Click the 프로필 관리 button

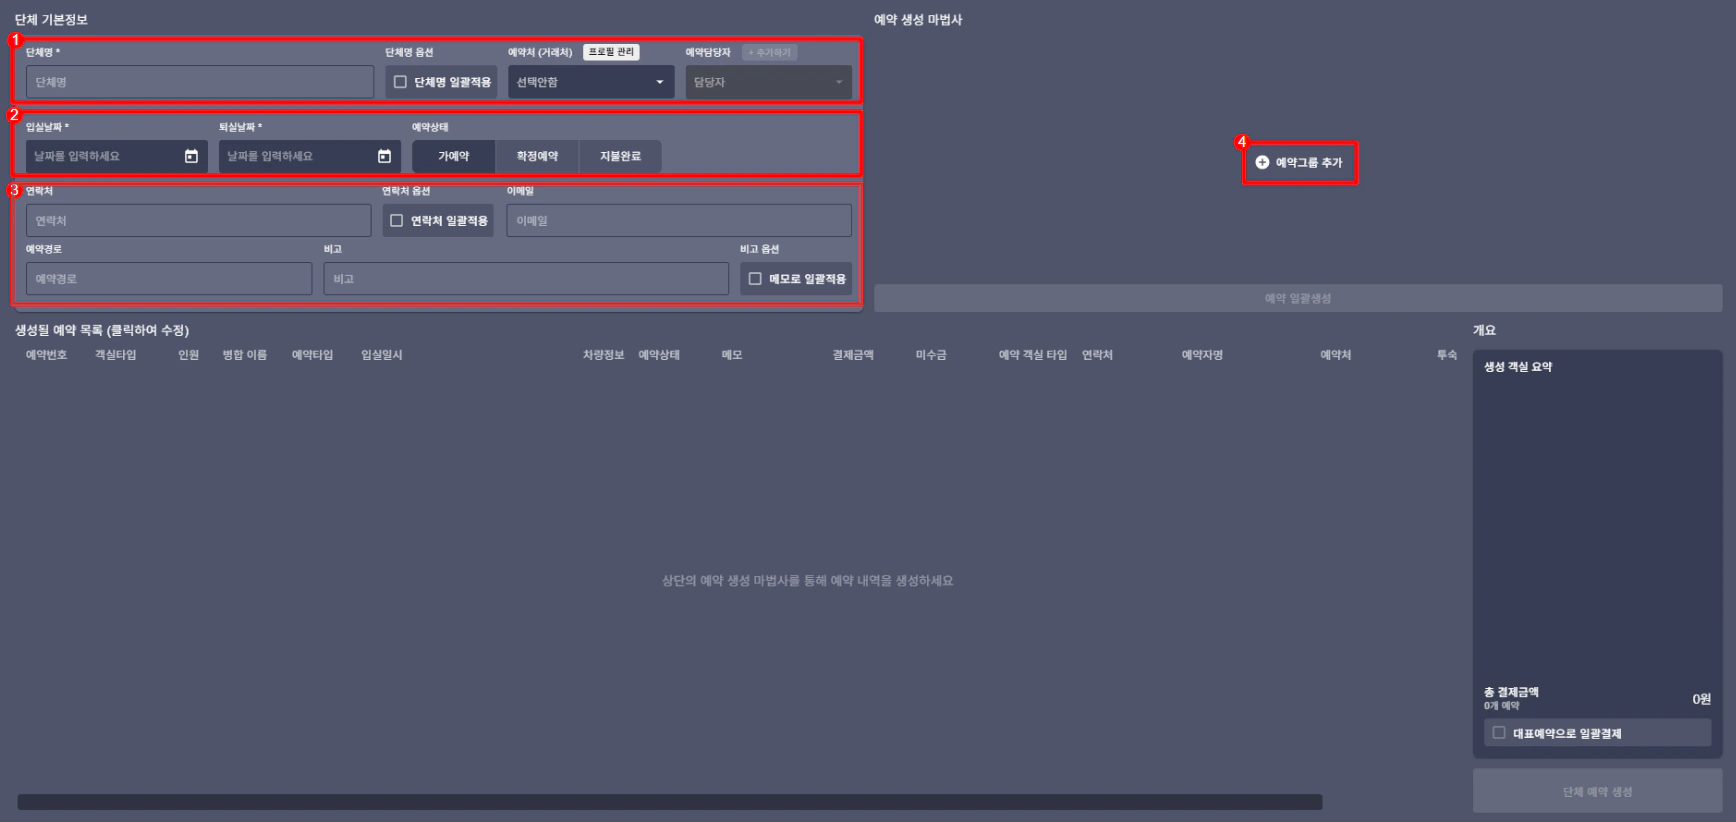(611, 52)
